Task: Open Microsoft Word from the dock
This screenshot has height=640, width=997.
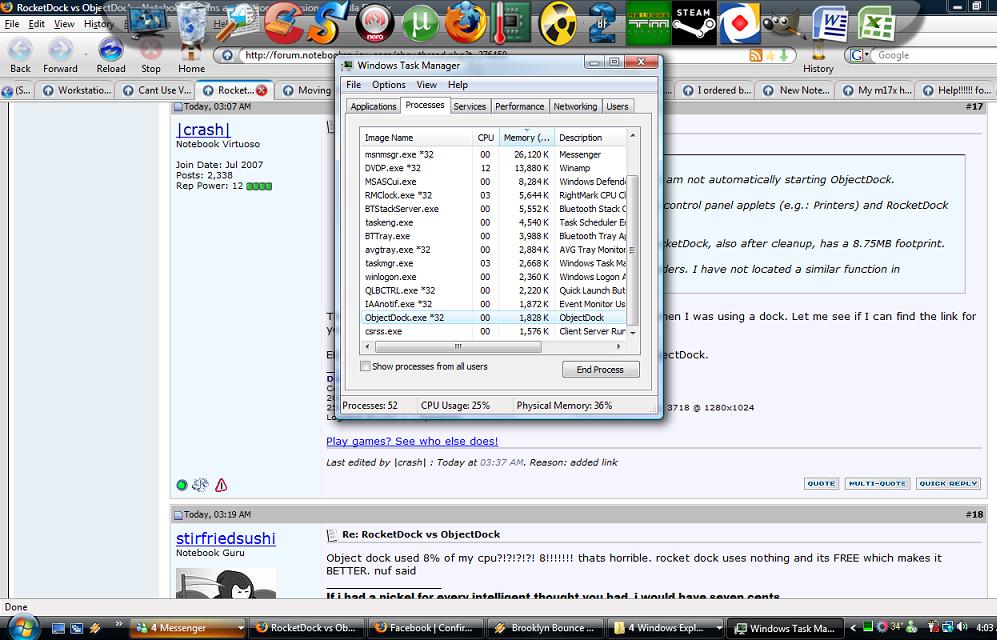Action: 830,24
